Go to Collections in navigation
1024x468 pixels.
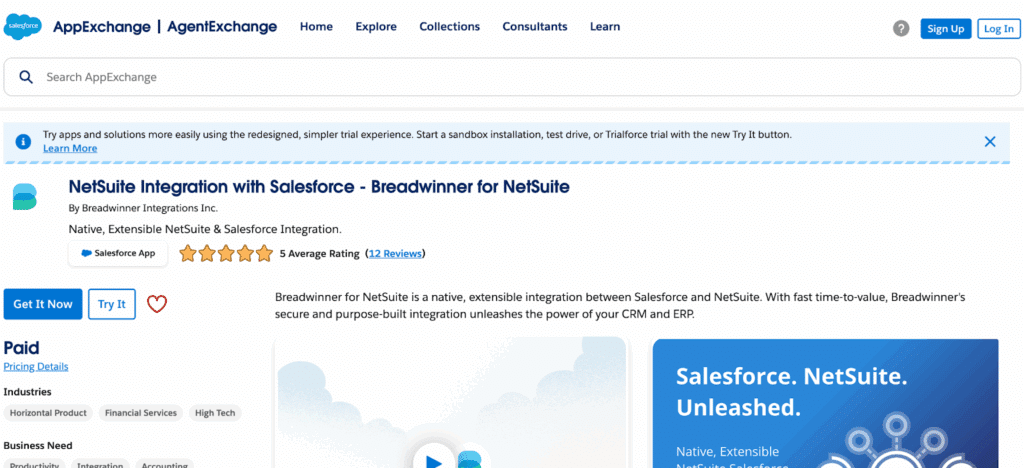450,27
